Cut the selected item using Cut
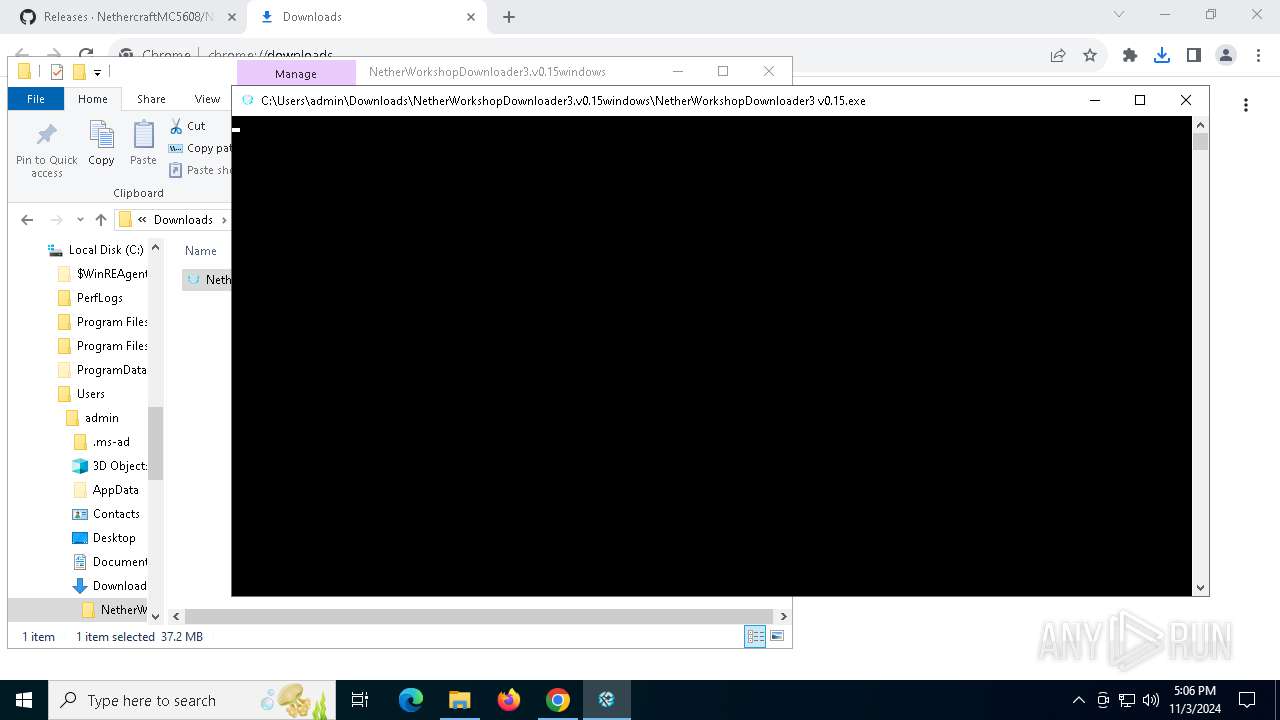 (x=187, y=126)
